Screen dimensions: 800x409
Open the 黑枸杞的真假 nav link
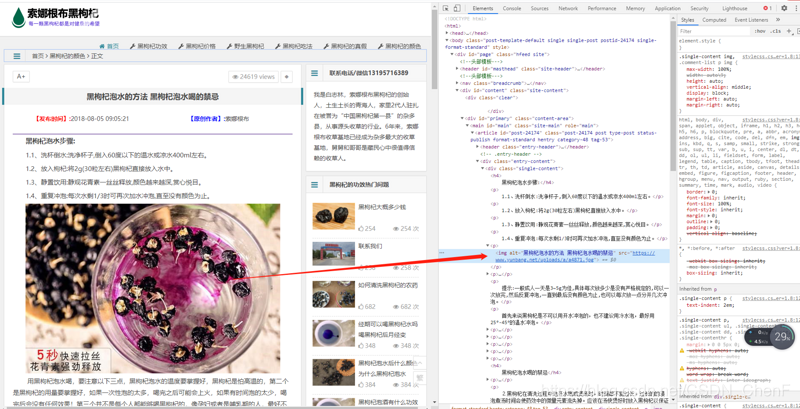pos(344,46)
